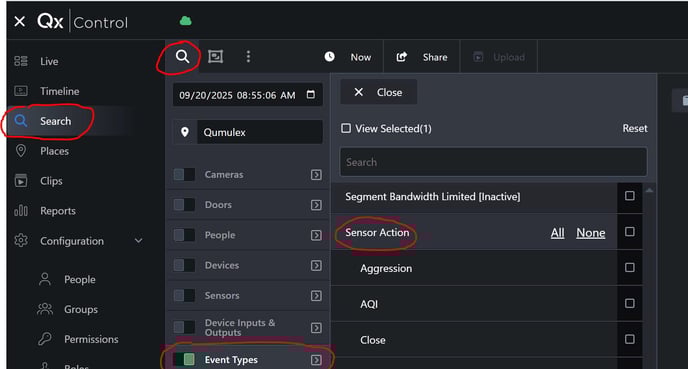Expand the Doors filter arrow
The width and height of the screenshot is (688, 369).
tap(316, 205)
